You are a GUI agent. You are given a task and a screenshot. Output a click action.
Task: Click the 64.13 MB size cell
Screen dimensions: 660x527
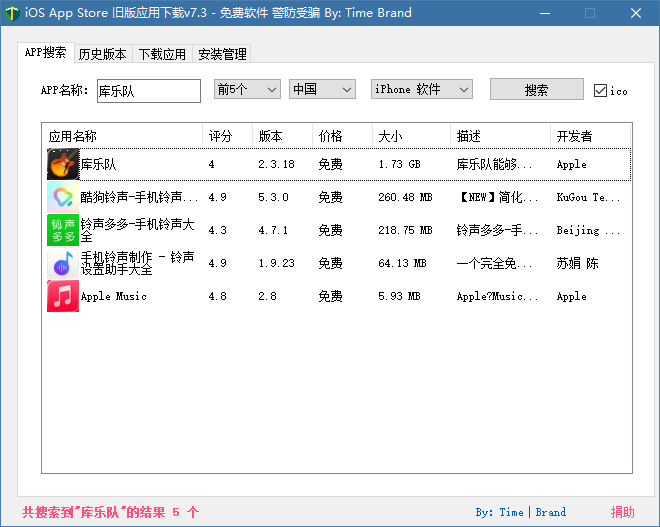[x=402, y=264]
